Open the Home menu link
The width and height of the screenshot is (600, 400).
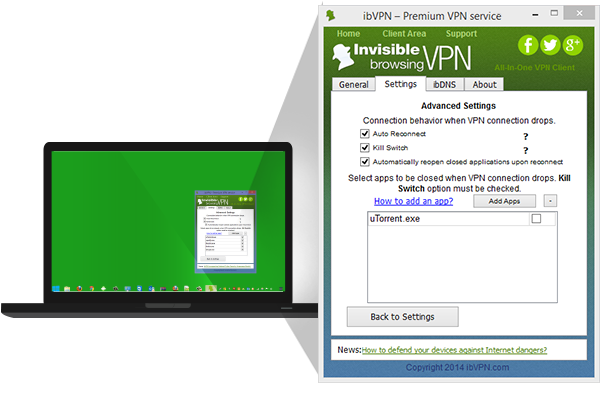(x=348, y=34)
